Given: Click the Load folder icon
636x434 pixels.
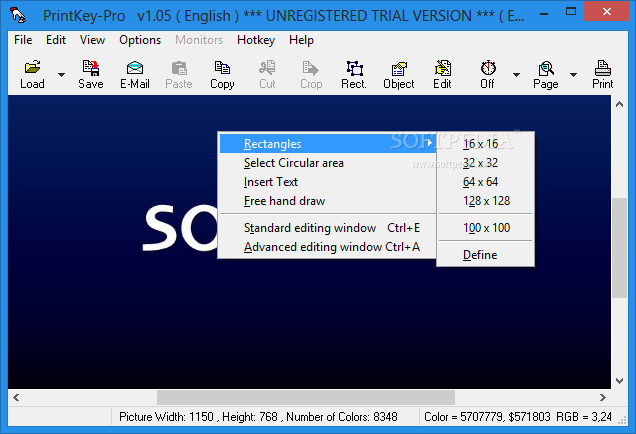Looking at the screenshot, I should (32, 67).
